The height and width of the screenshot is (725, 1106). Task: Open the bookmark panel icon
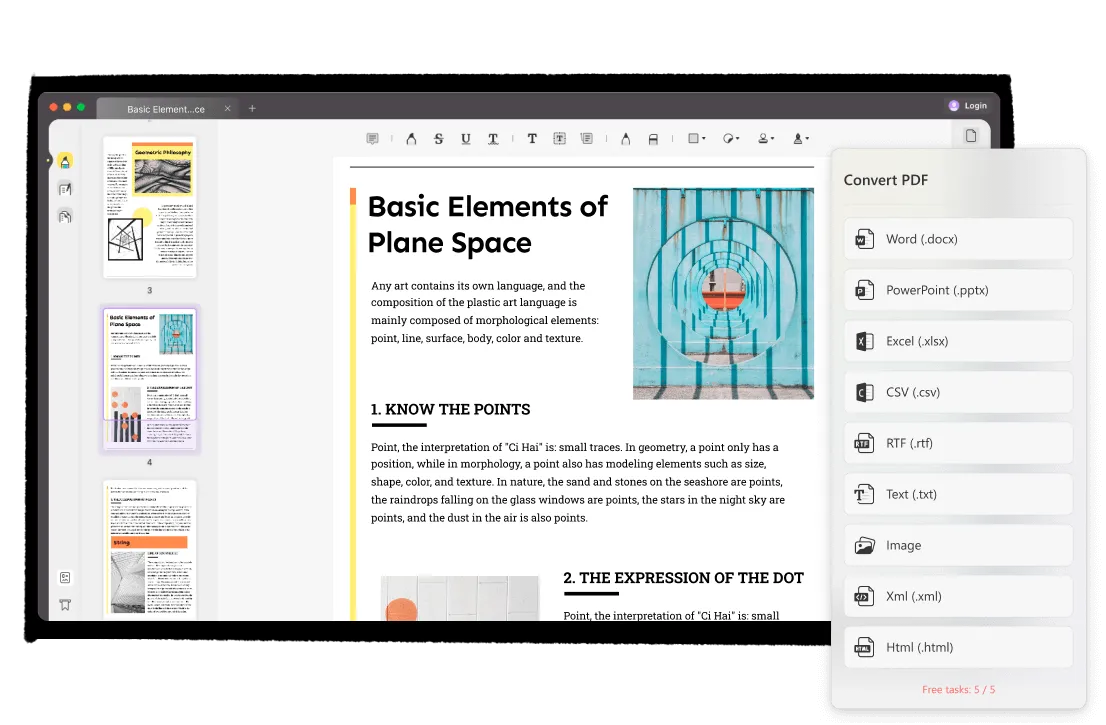click(65, 604)
